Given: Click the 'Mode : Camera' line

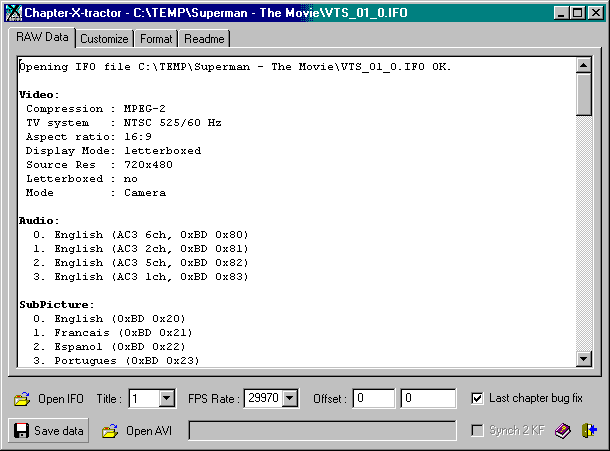Looking at the screenshot, I should click(96, 193).
